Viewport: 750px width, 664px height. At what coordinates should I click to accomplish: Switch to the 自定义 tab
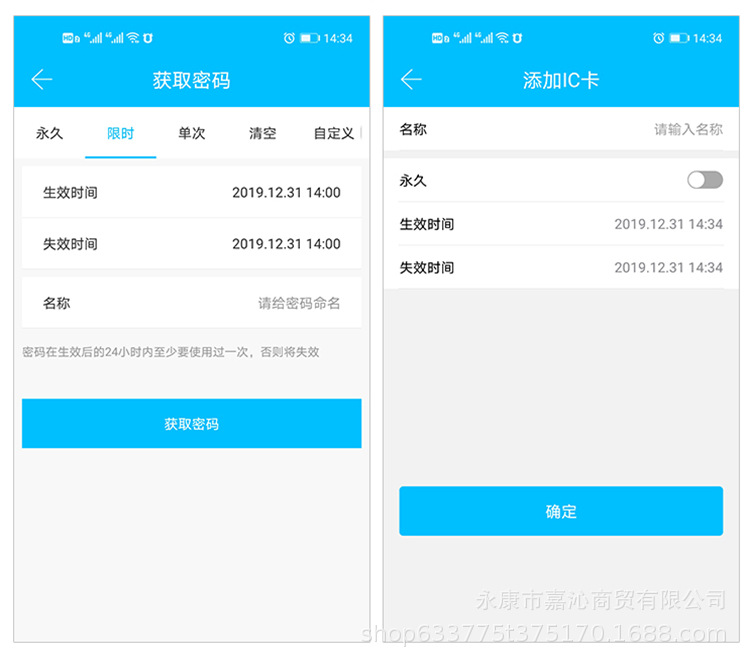pos(333,133)
